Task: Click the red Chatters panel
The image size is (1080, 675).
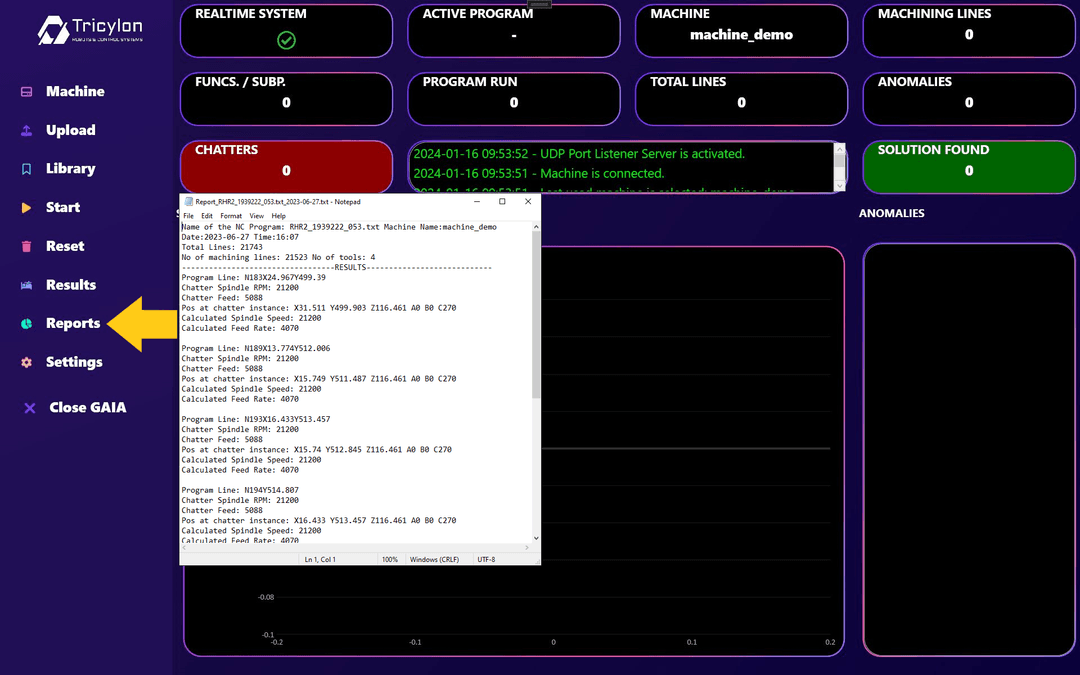Action: (x=286, y=166)
